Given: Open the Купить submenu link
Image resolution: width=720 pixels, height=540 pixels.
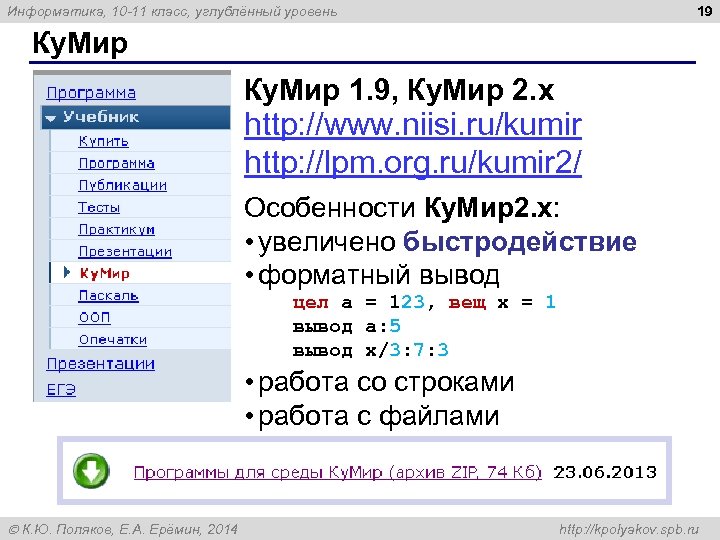Looking at the screenshot, I should coord(103,141).
